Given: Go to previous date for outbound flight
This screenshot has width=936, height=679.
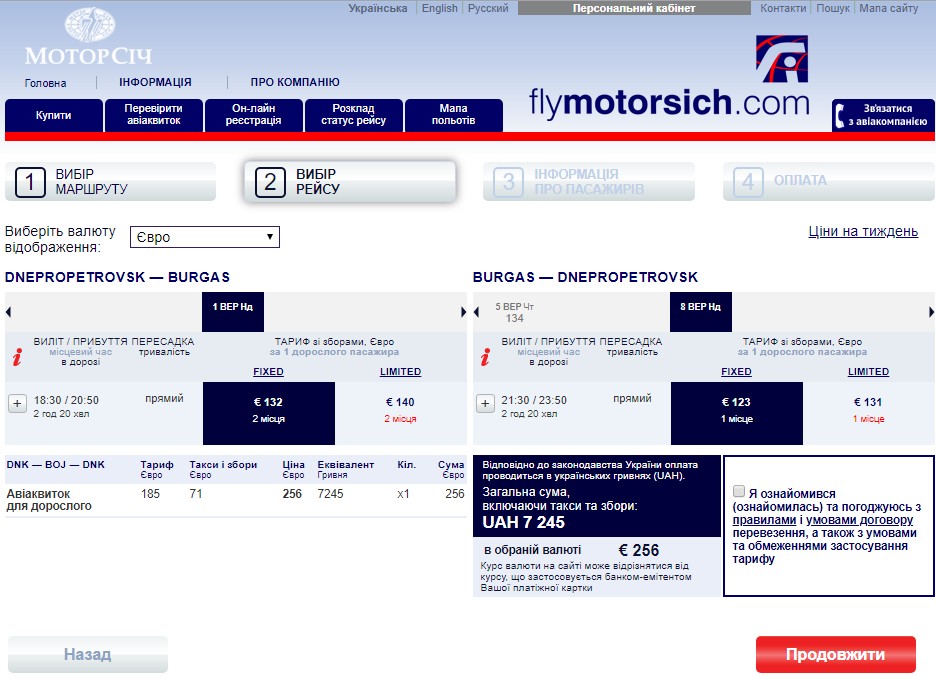Looking at the screenshot, I should click(8, 312).
